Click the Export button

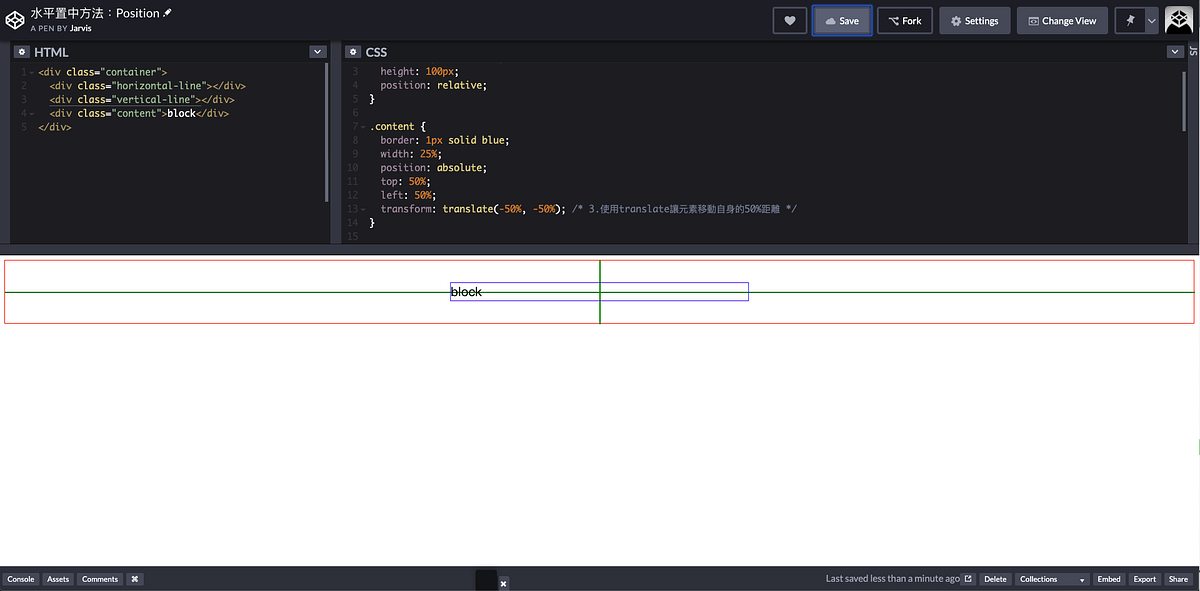click(x=1145, y=579)
